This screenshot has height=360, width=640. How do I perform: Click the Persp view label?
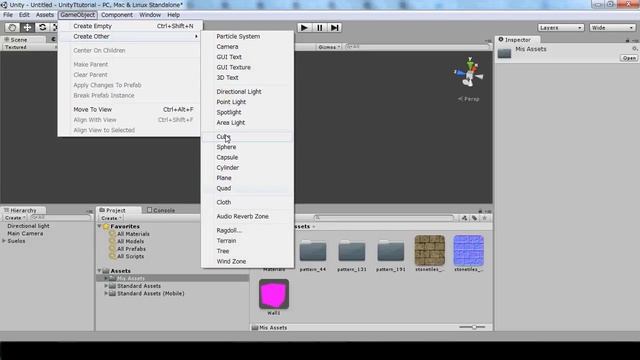tap(469, 99)
